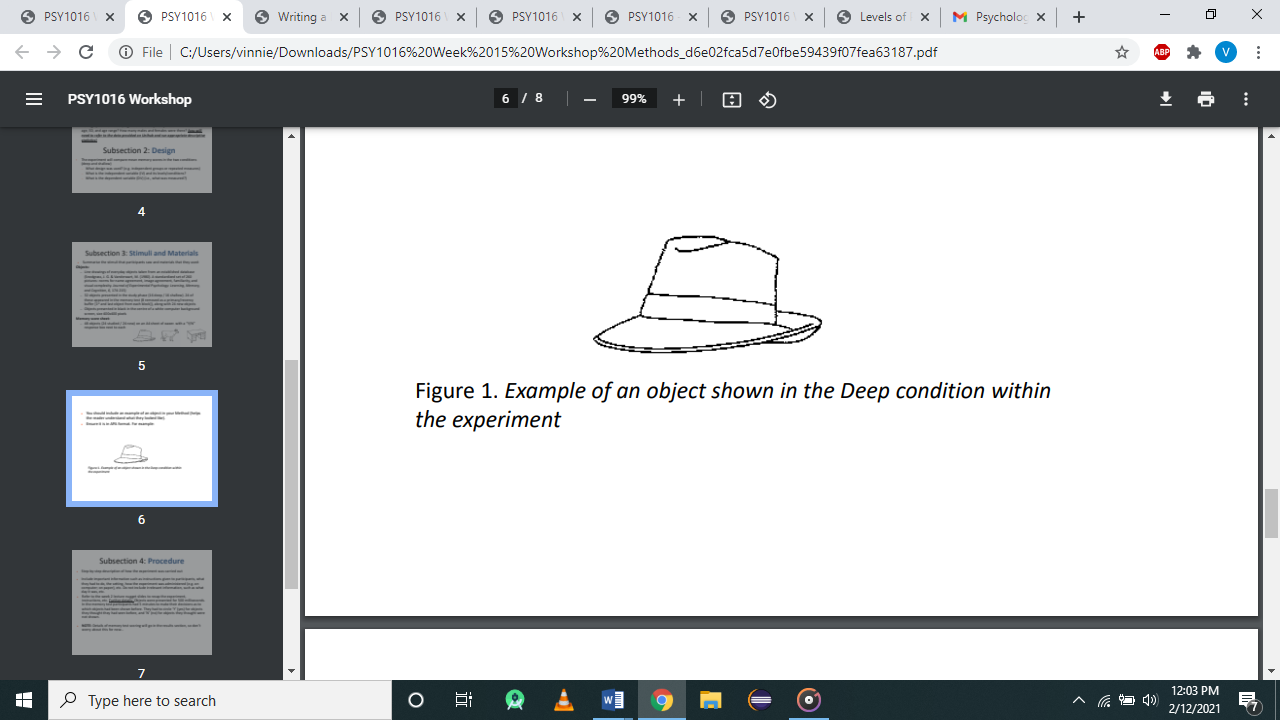Download the PDF file

point(1165,99)
